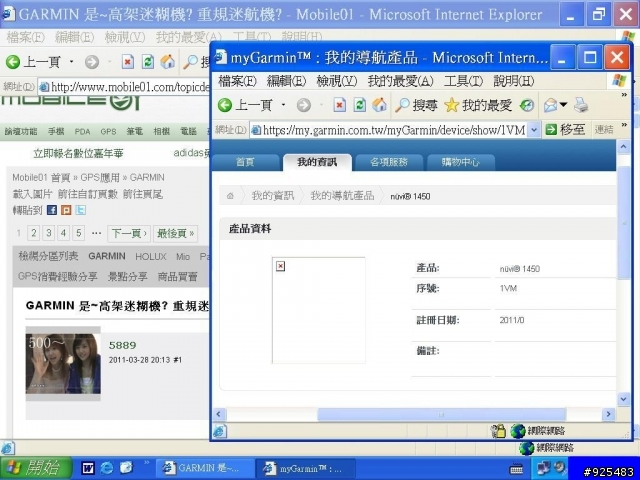Click Back arrow in Mobile01 window
The width and height of the screenshot is (640, 480).
tap(13, 62)
